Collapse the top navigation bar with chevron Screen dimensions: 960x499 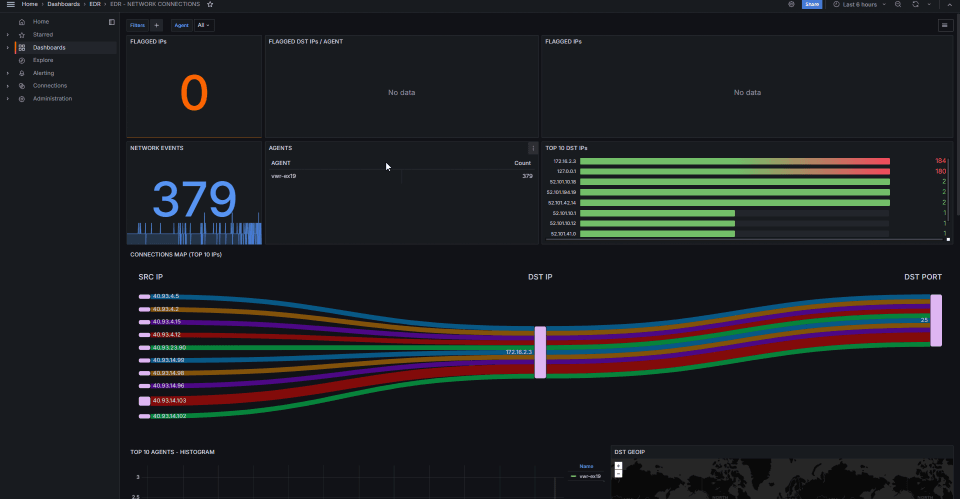[948, 5]
